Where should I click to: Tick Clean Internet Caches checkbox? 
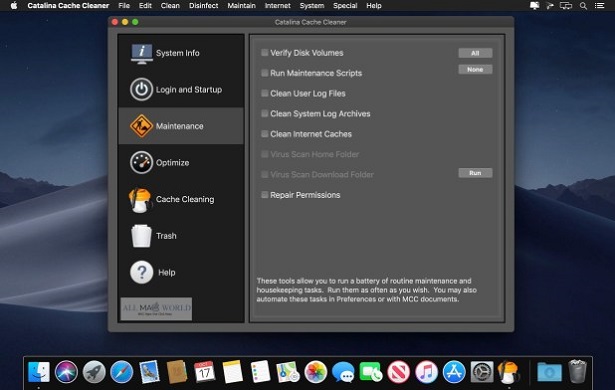point(265,134)
